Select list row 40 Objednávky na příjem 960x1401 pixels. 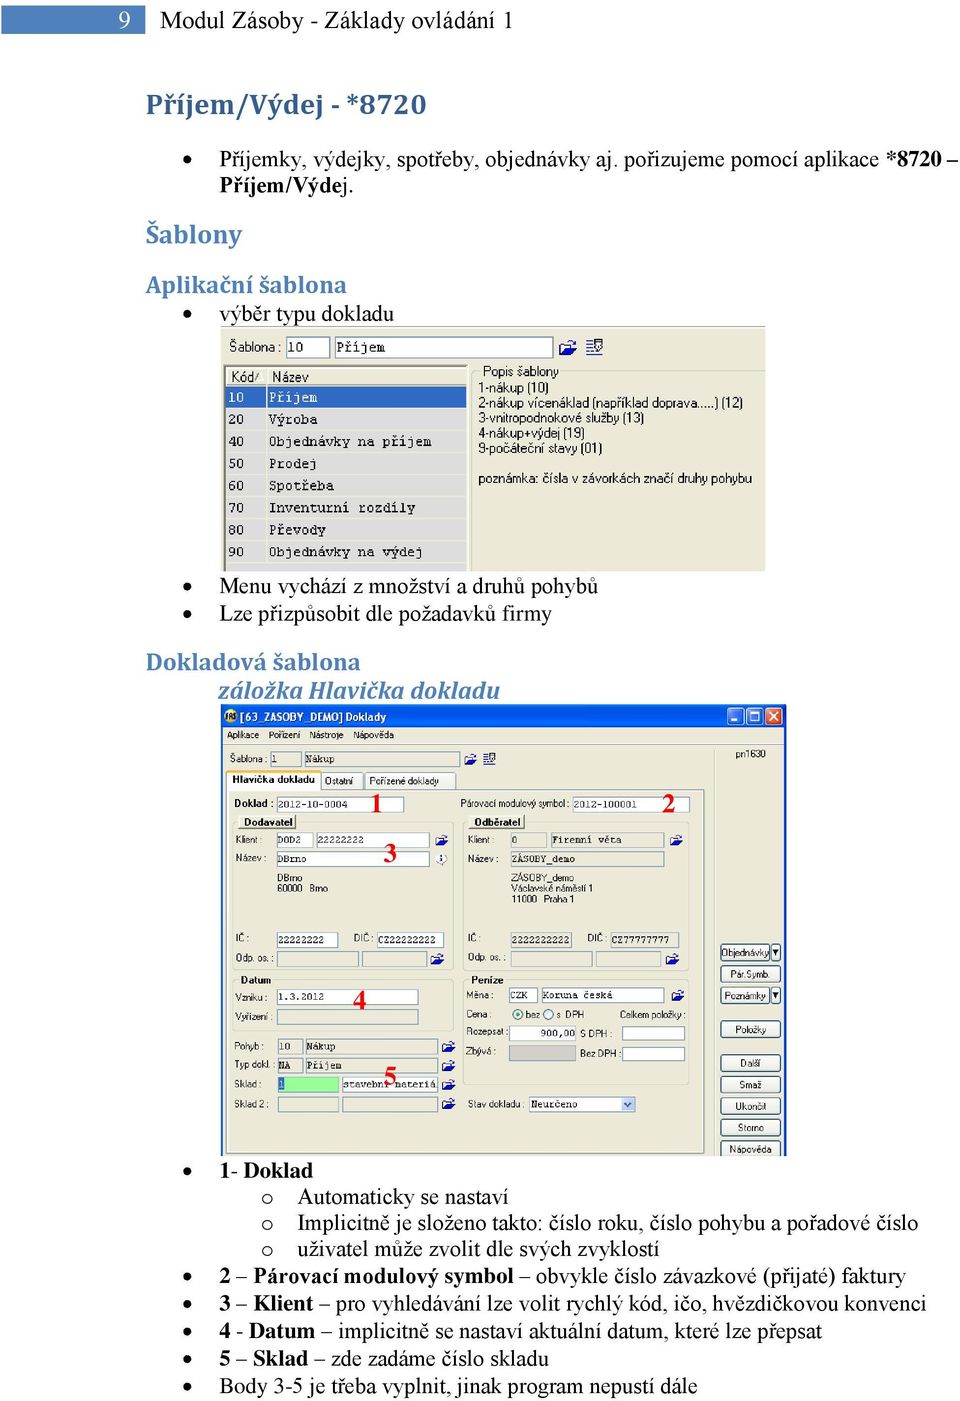click(346, 442)
